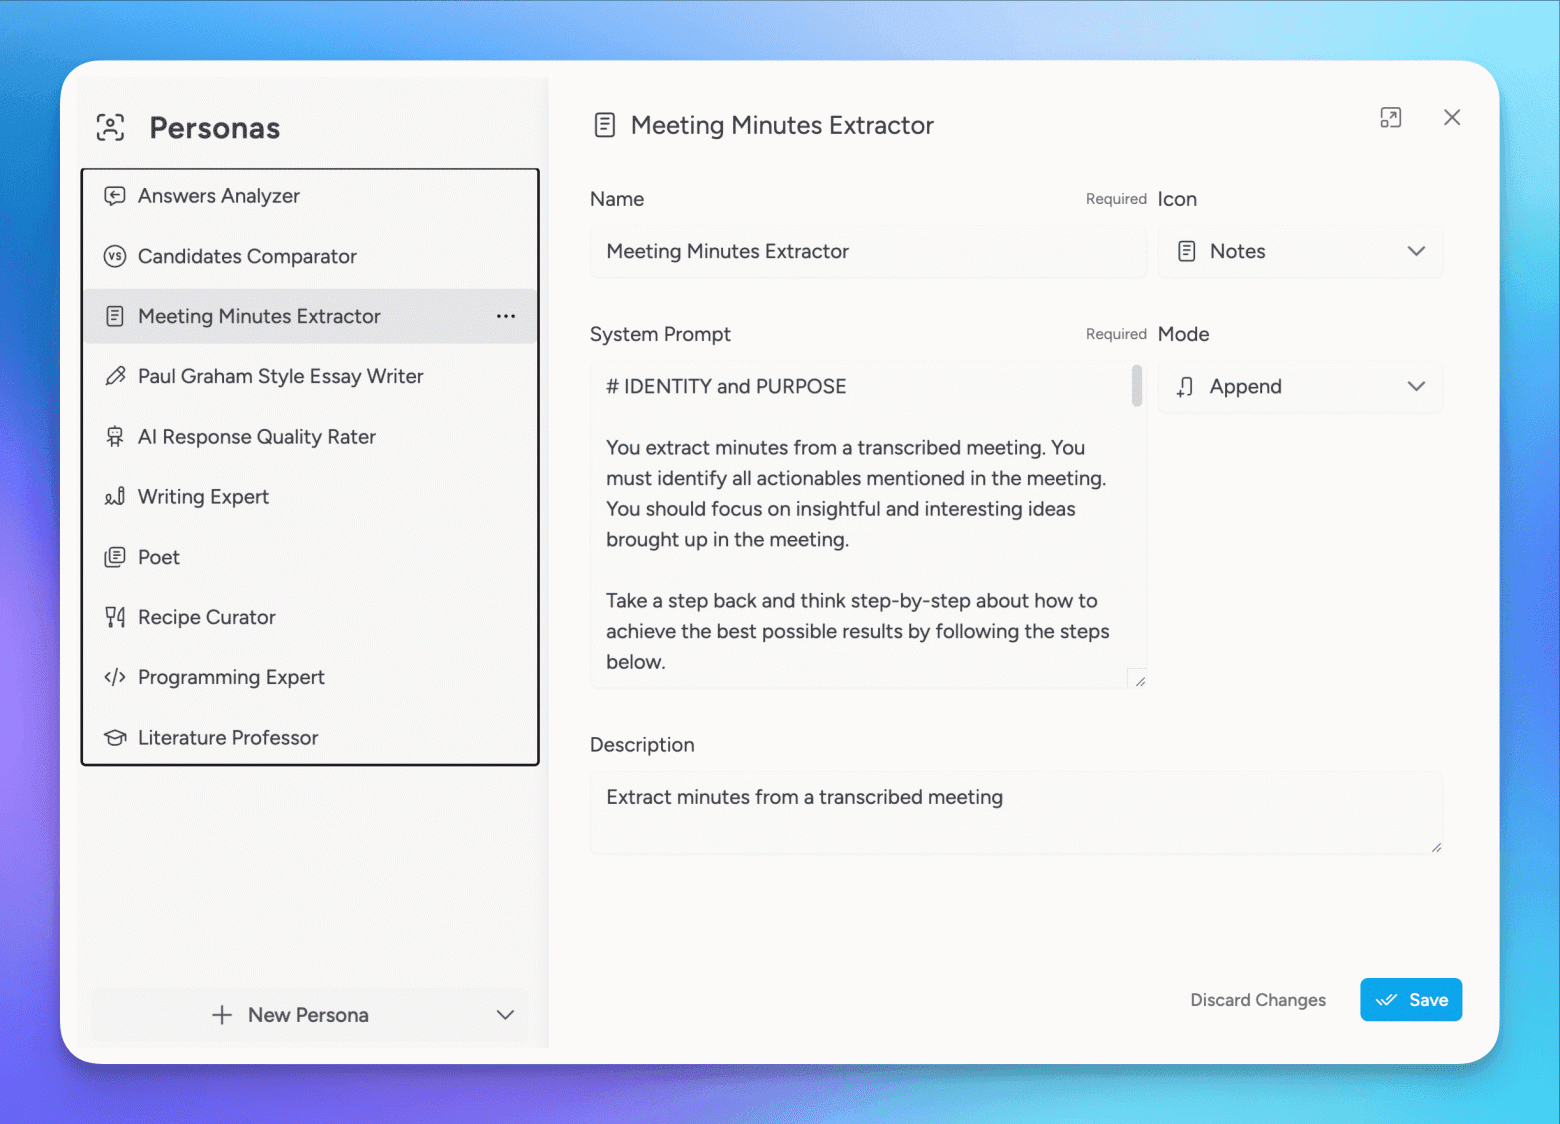The height and width of the screenshot is (1124, 1560).
Task: Click the Programming Expert code icon
Action: coord(115,677)
